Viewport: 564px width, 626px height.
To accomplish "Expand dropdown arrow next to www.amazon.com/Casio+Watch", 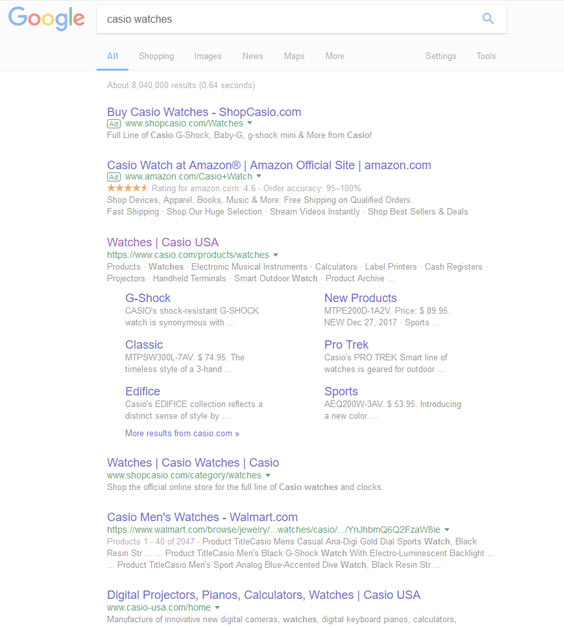I will [x=259, y=176].
